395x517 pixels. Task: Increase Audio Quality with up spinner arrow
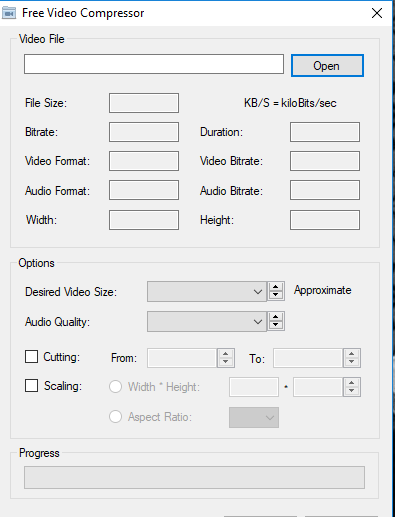coord(276,317)
